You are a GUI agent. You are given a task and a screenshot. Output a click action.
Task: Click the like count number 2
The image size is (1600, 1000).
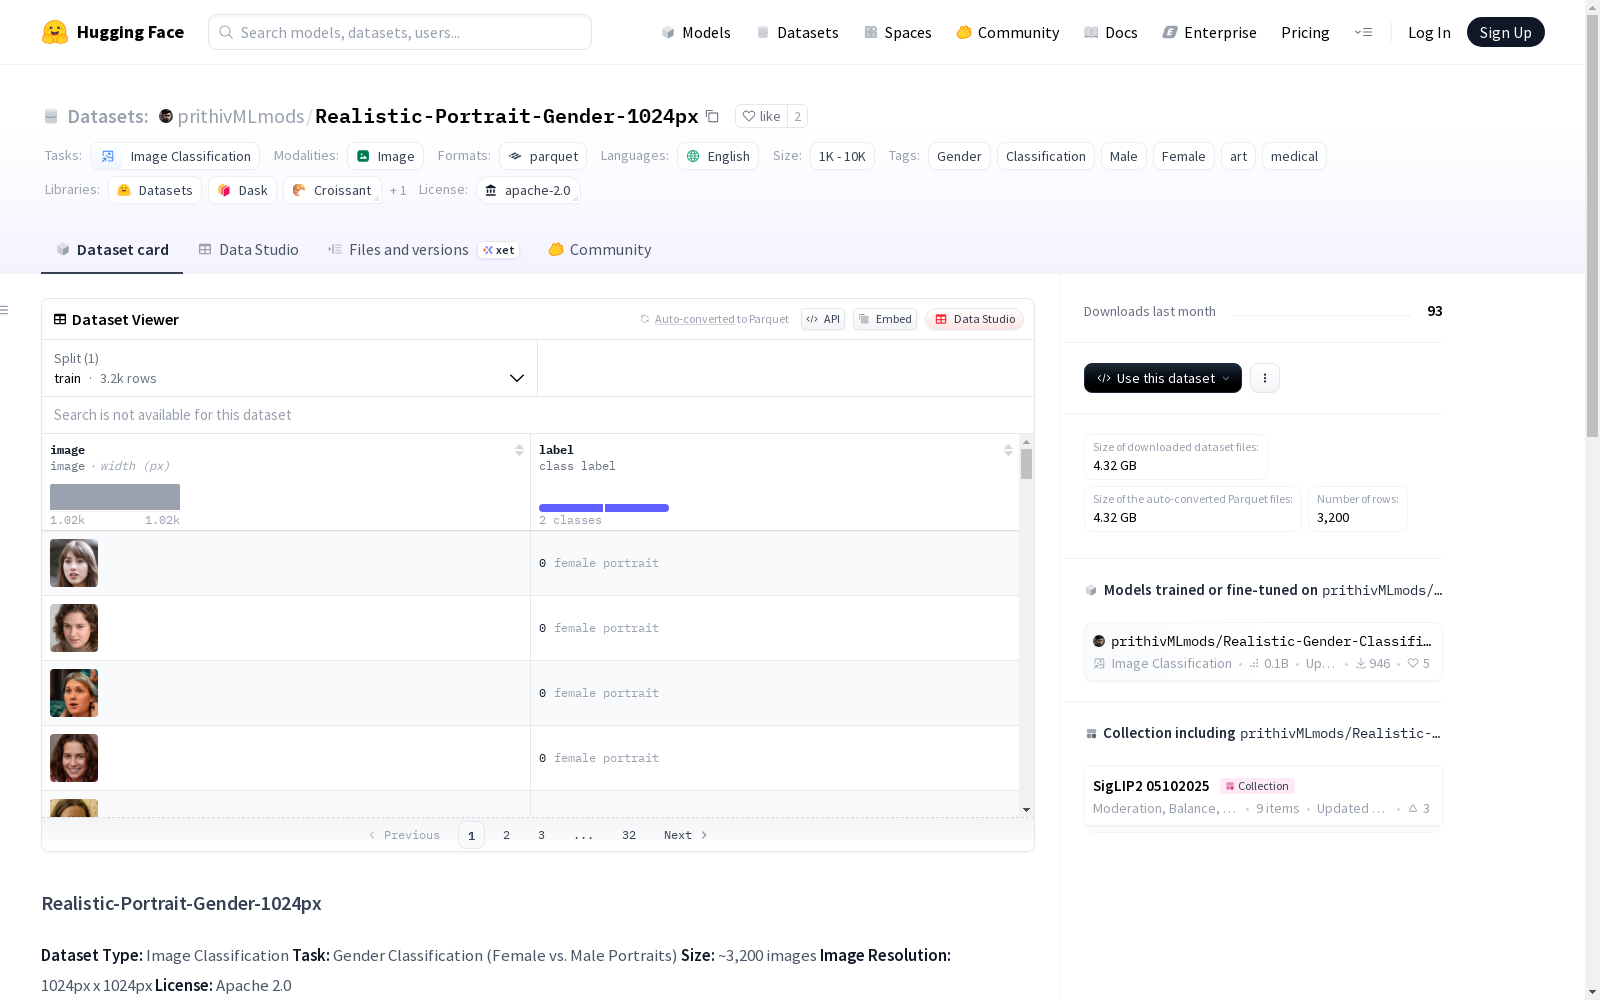click(797, 116)
